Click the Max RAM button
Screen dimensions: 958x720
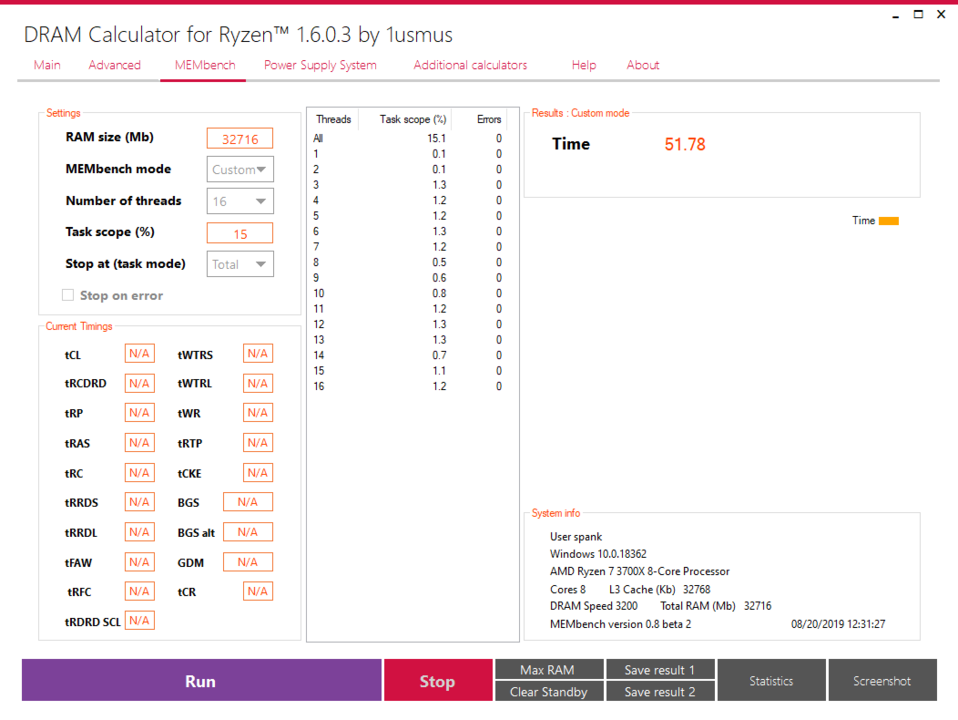(x=549, y=669)
